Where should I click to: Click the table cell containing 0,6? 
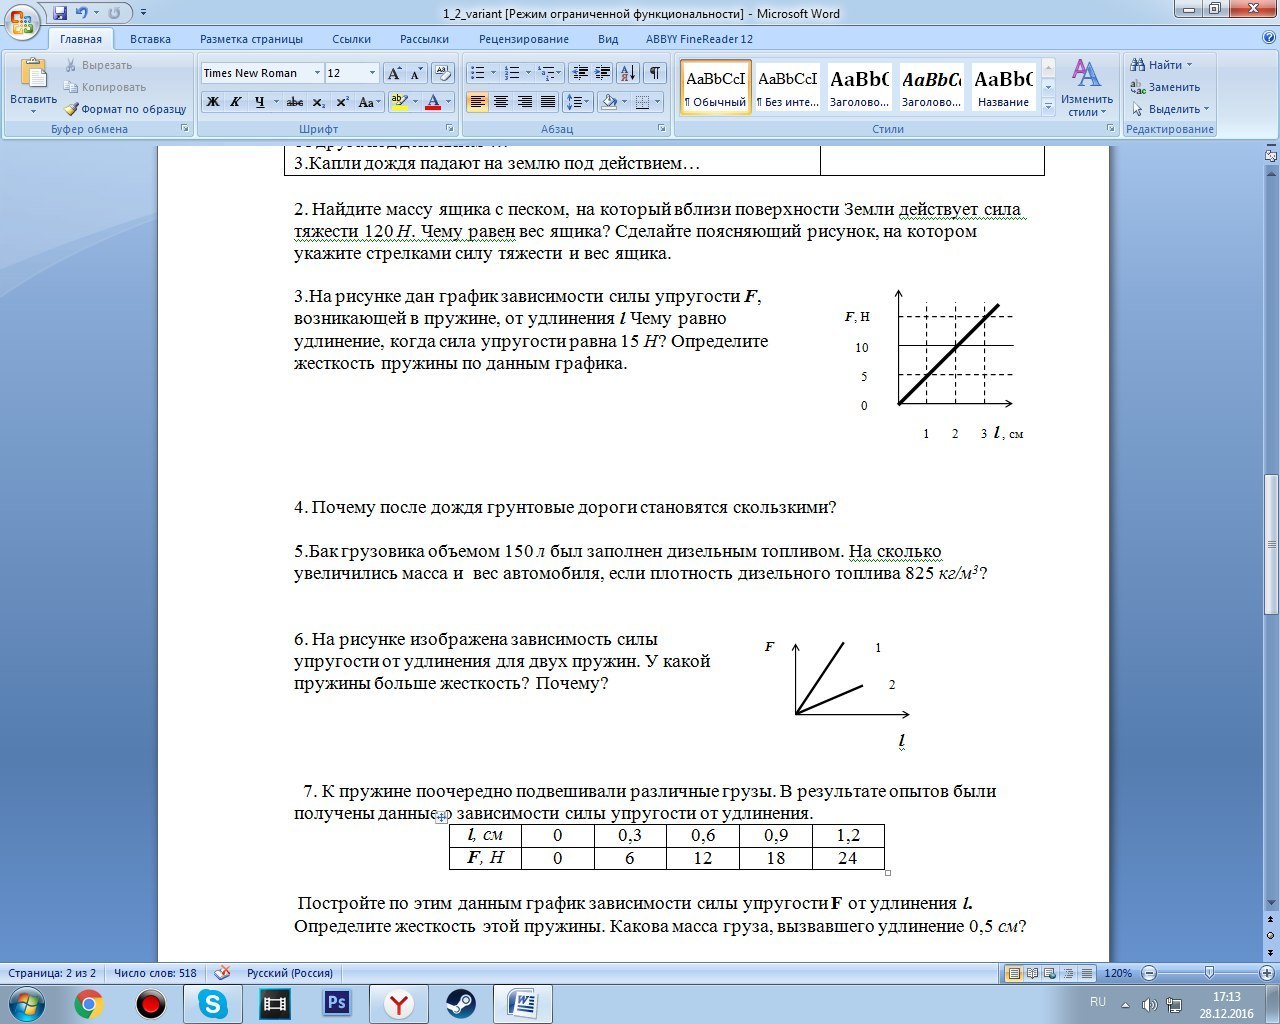(703, 835)
